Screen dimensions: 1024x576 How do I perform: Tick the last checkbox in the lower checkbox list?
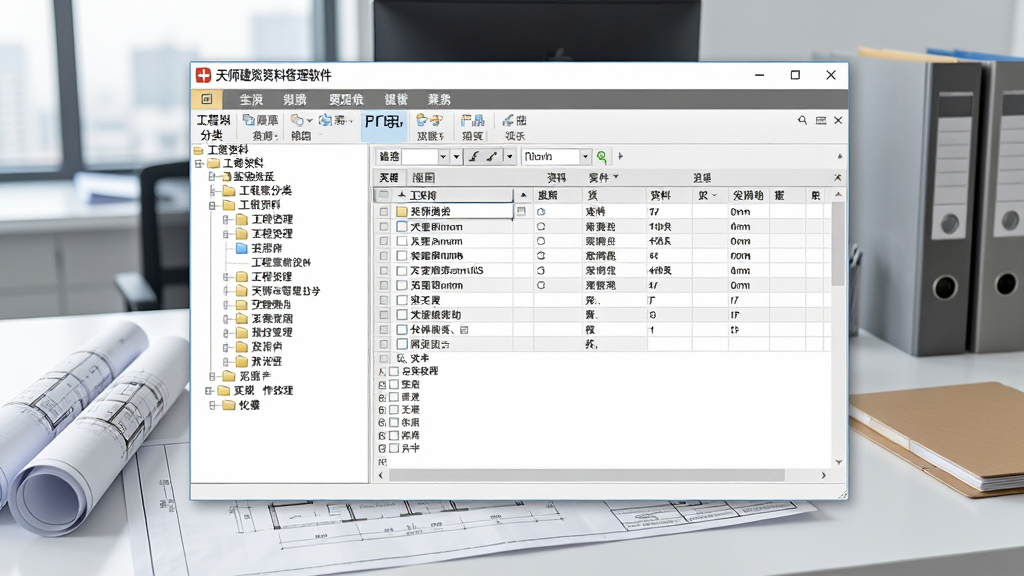(394, 449)
